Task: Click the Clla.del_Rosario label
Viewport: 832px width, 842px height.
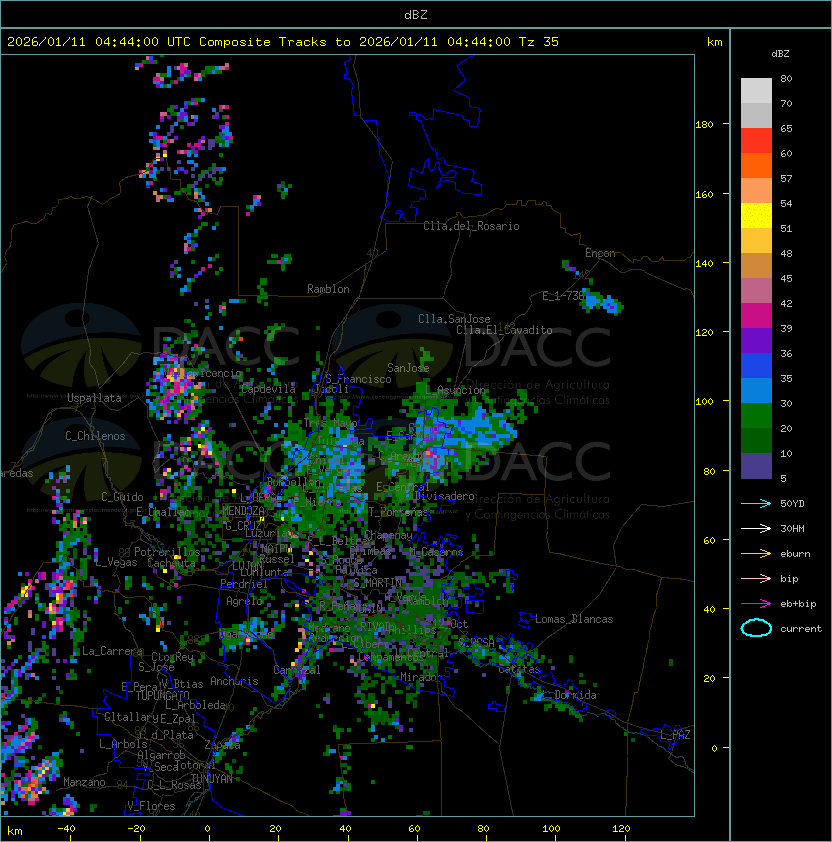Action: 471,226
